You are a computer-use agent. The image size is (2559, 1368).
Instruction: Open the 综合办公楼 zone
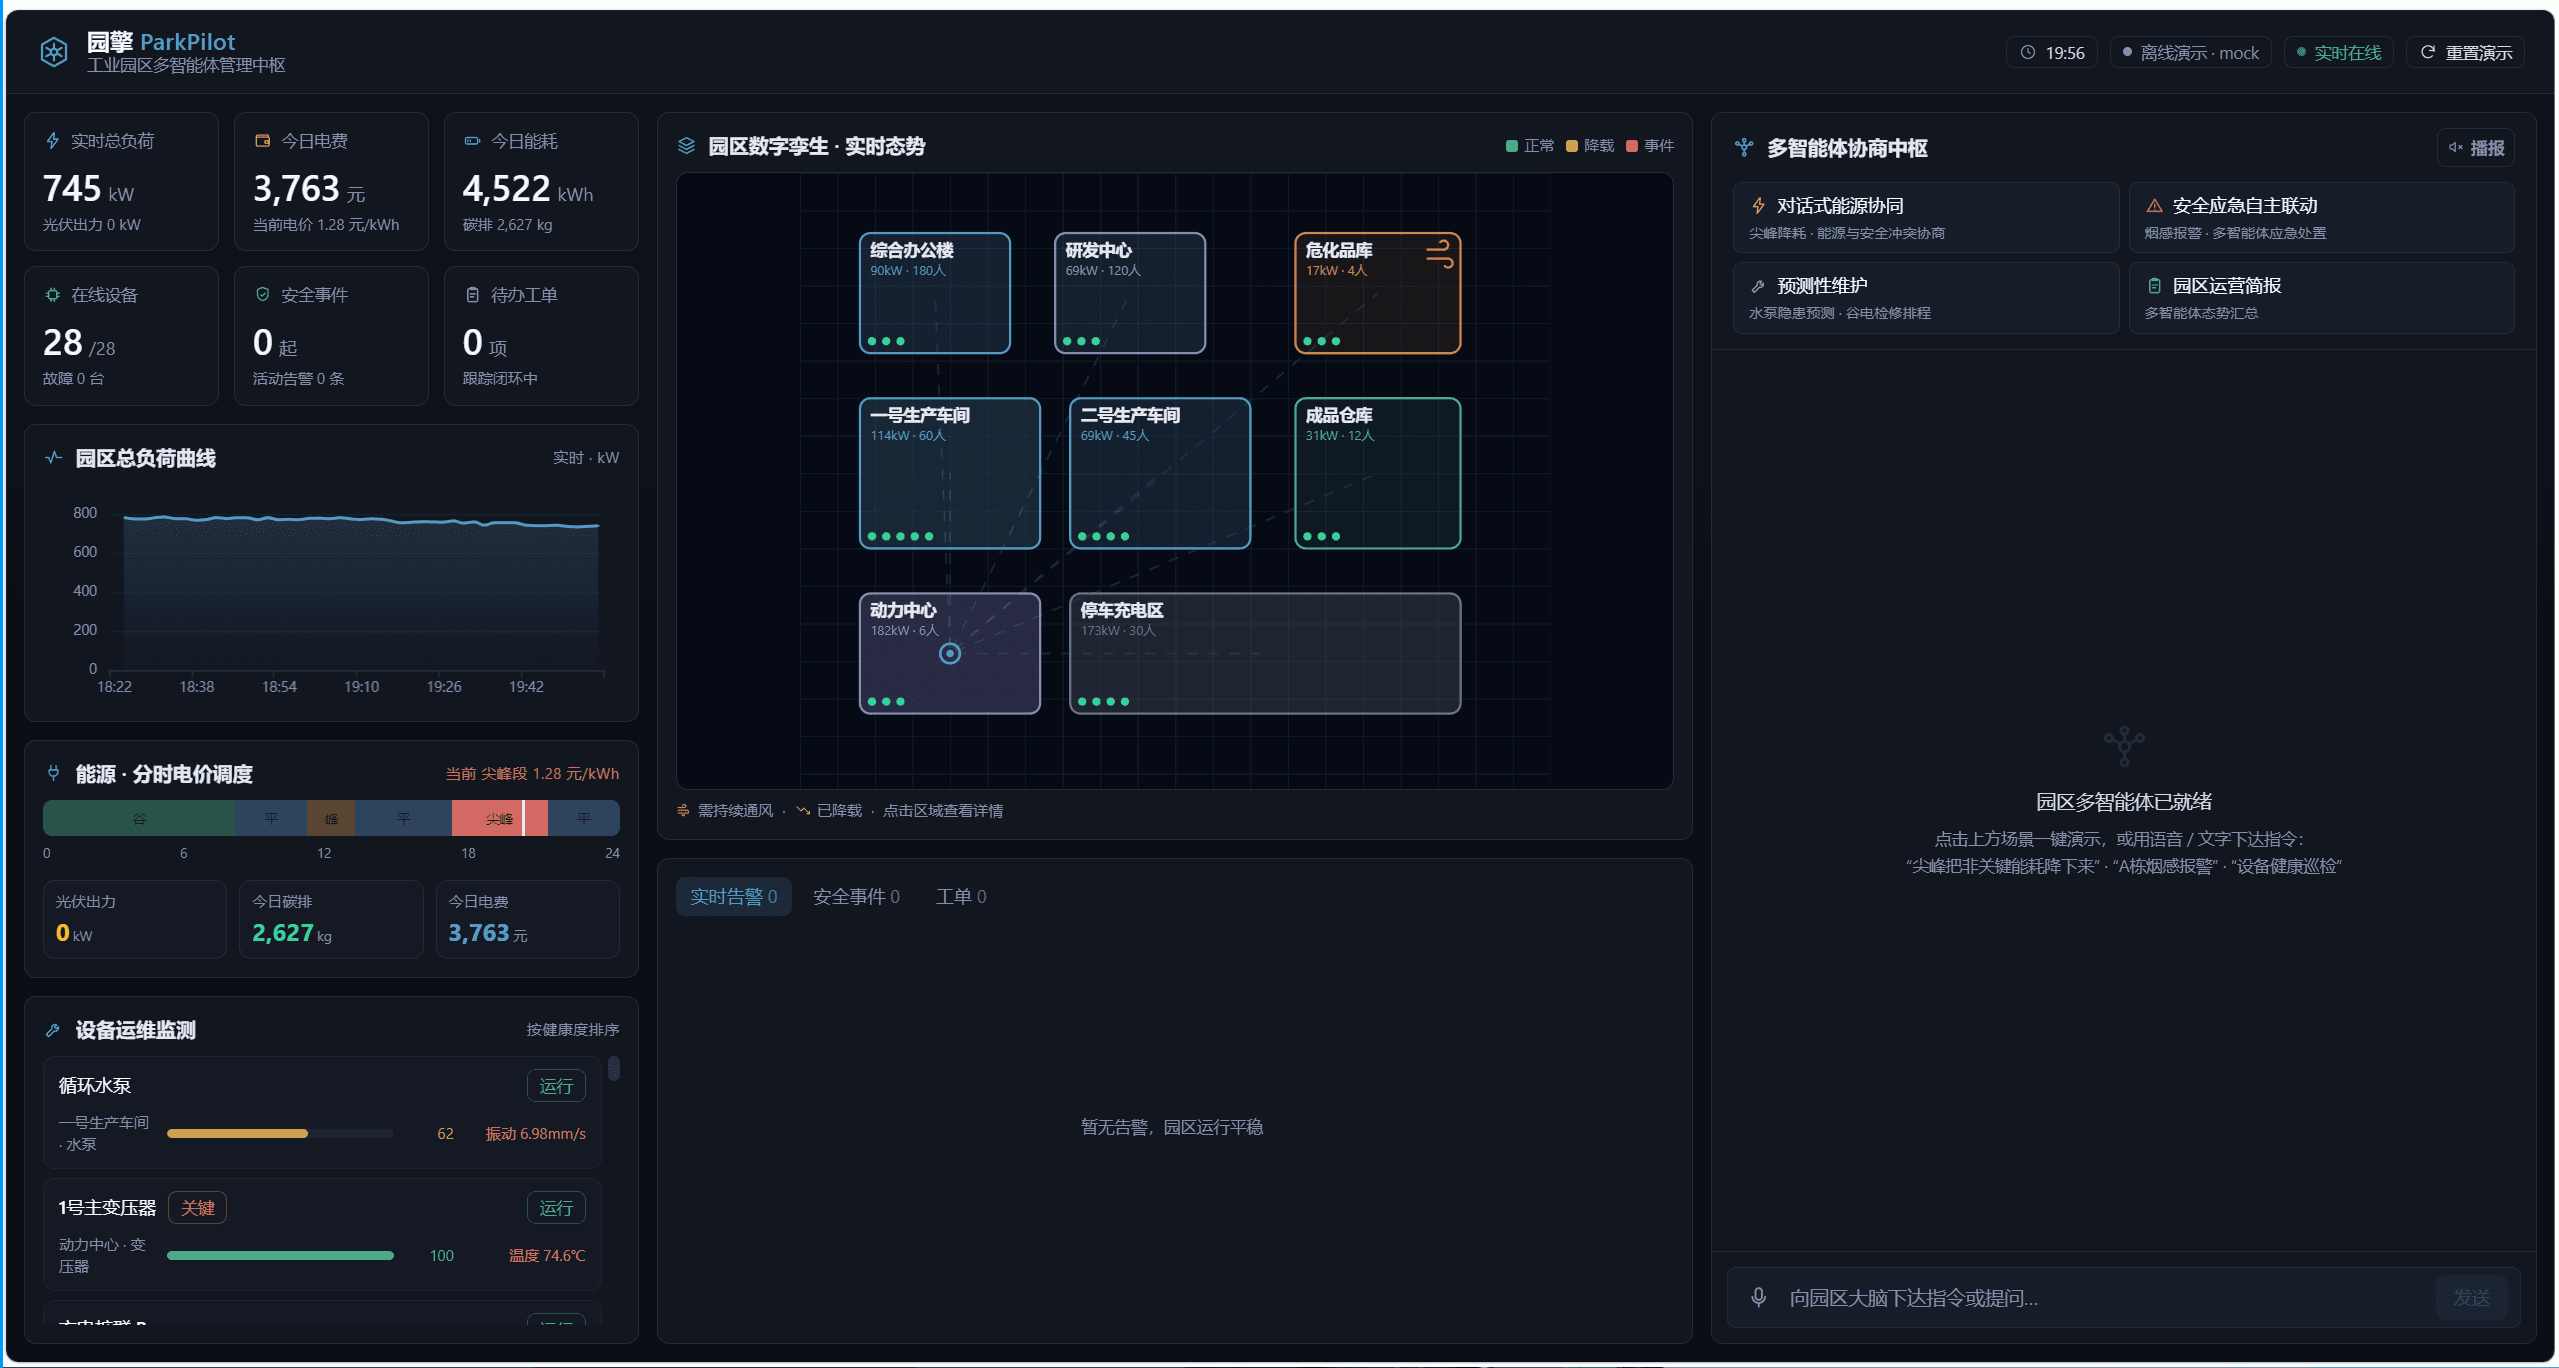935,293
